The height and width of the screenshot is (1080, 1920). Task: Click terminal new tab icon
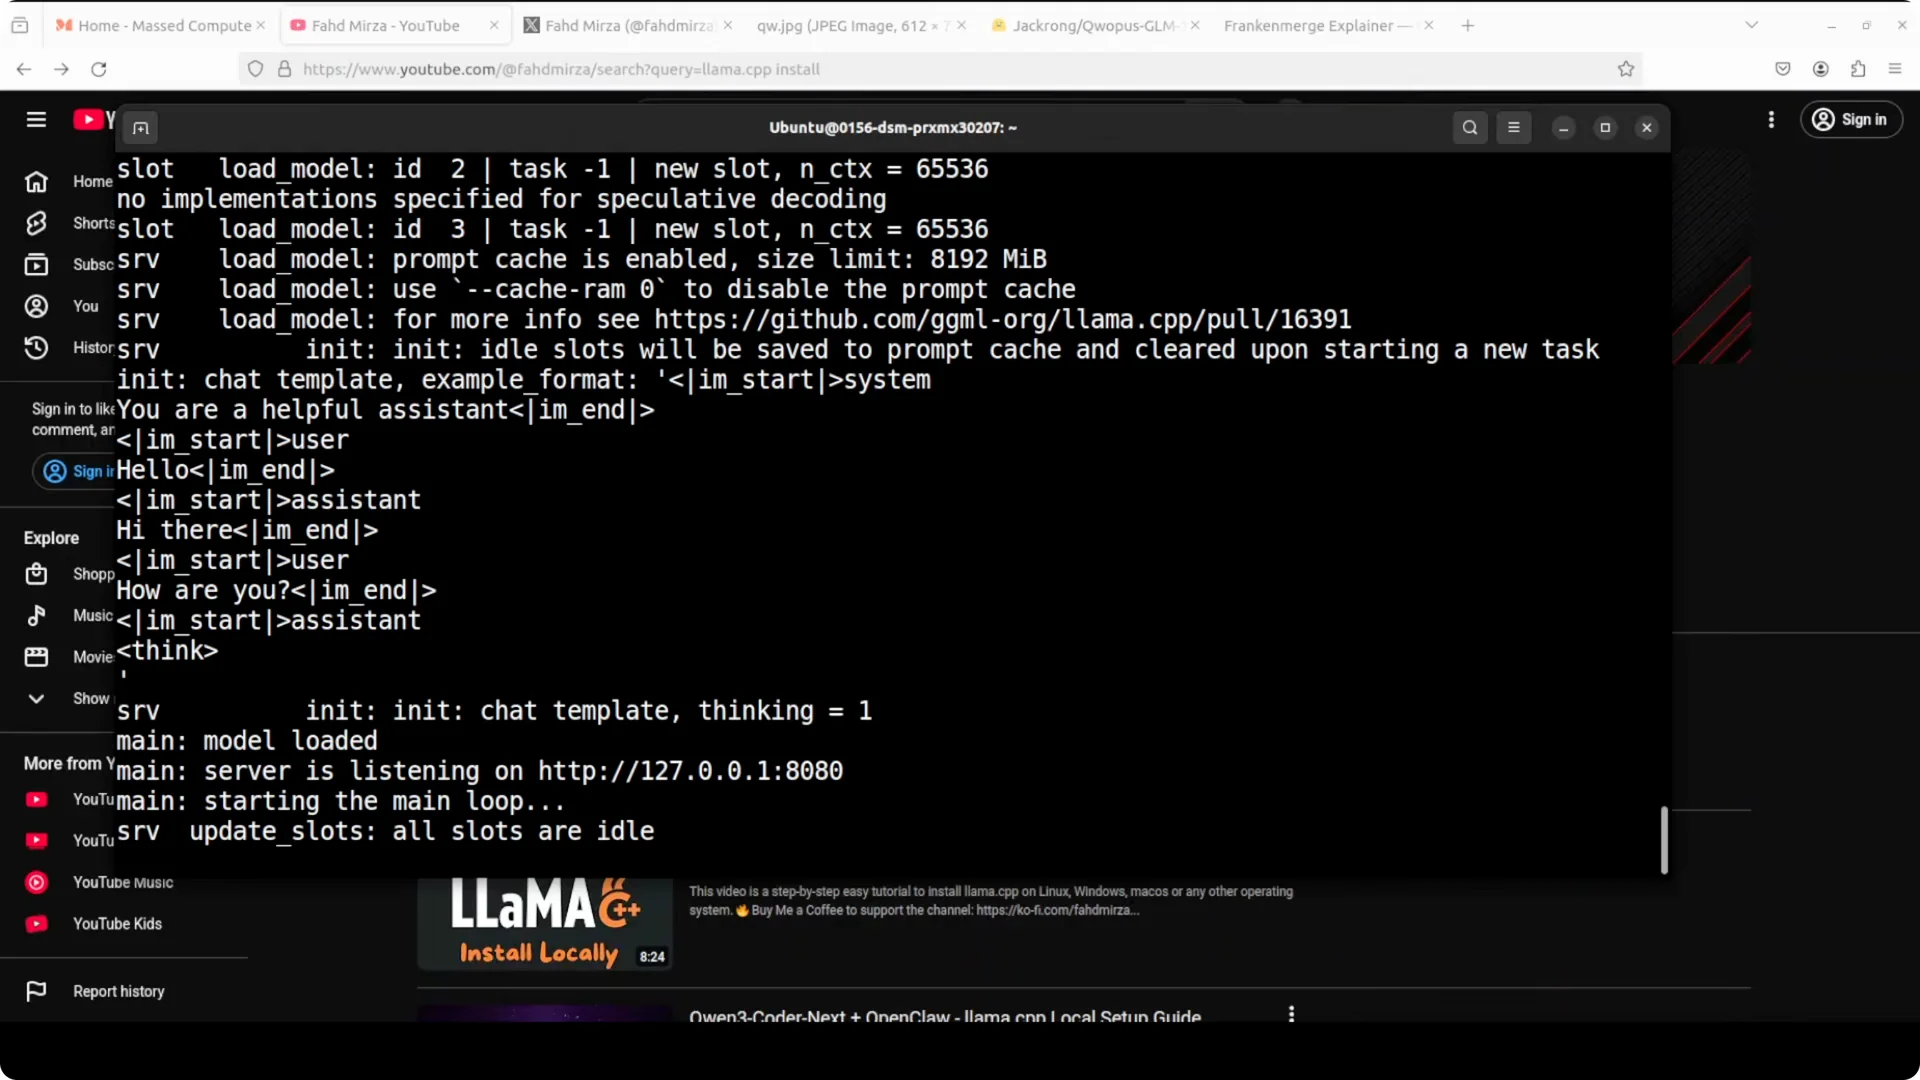coord(141,128)
